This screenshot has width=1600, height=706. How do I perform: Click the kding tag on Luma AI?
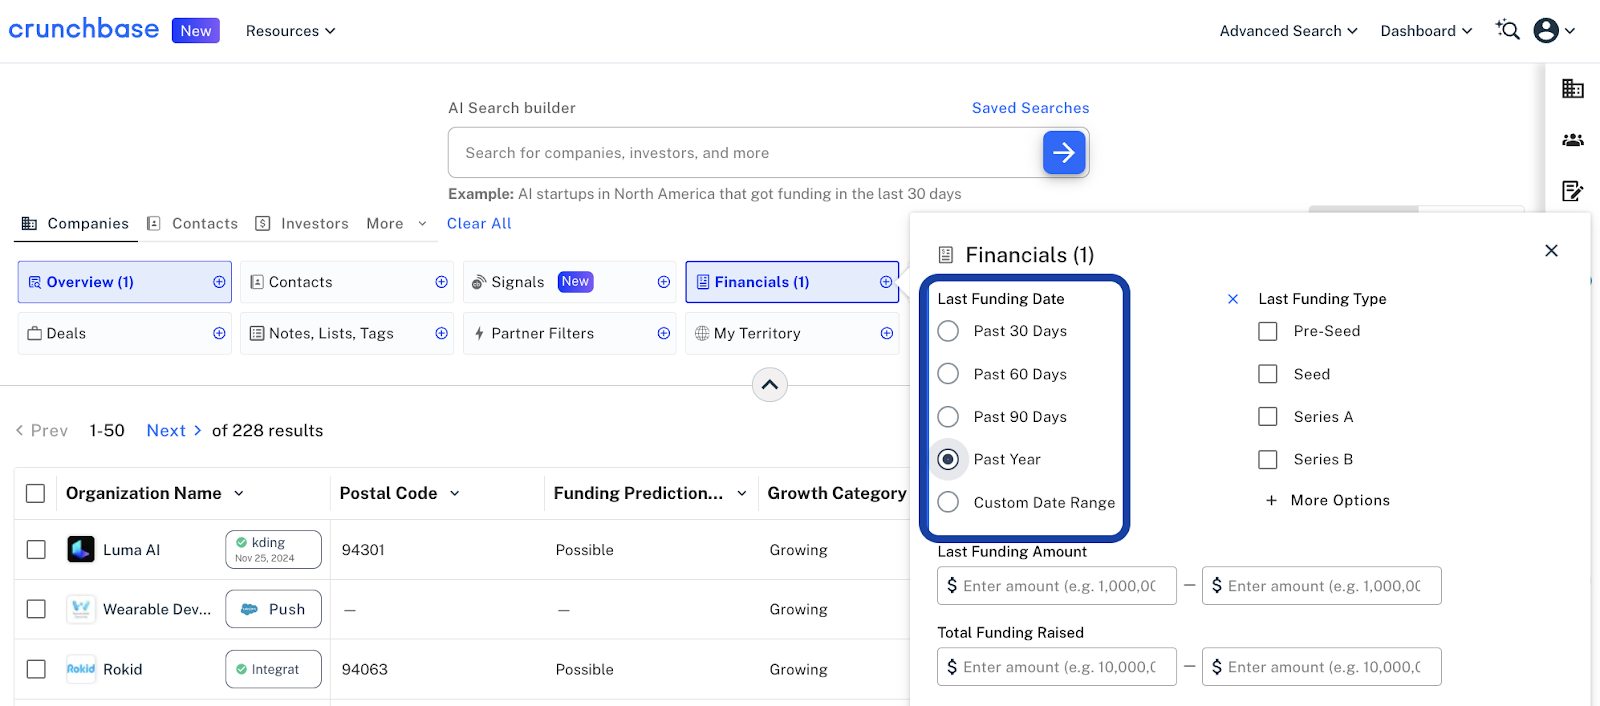point(274,549)
